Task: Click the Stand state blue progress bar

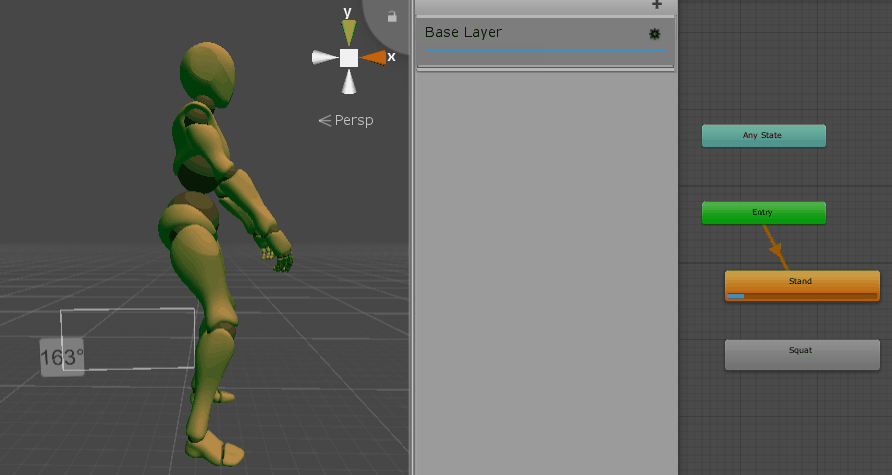Action: [736, 296]
